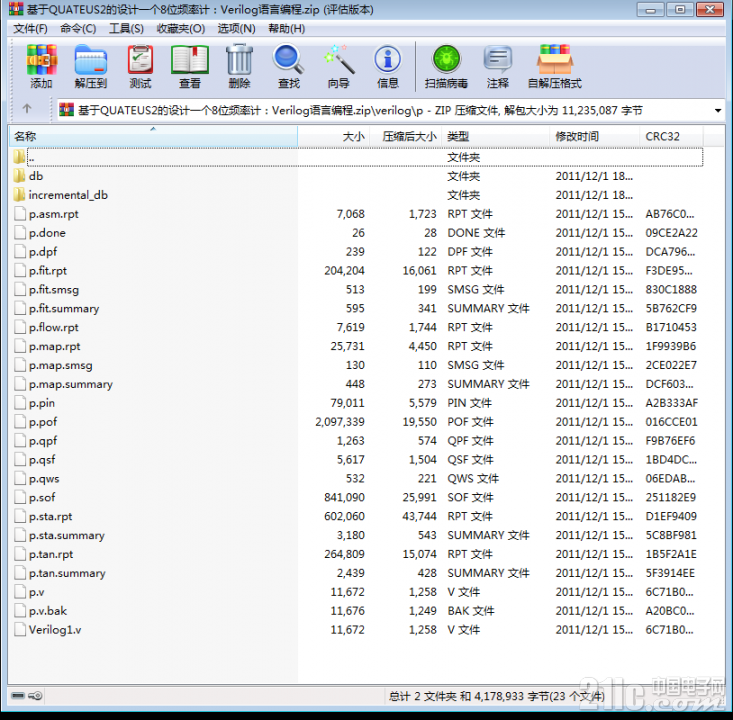
Task: Click the archive path address field
Action: pyautogui.click(x=390, y=110)
